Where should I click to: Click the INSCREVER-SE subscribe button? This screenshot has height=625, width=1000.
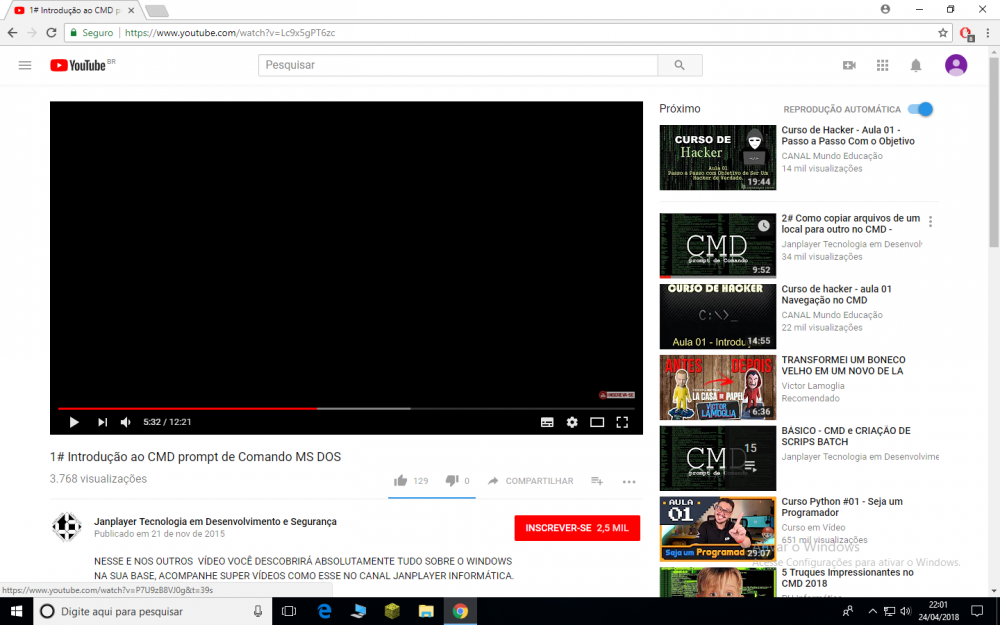click(577, 528)
